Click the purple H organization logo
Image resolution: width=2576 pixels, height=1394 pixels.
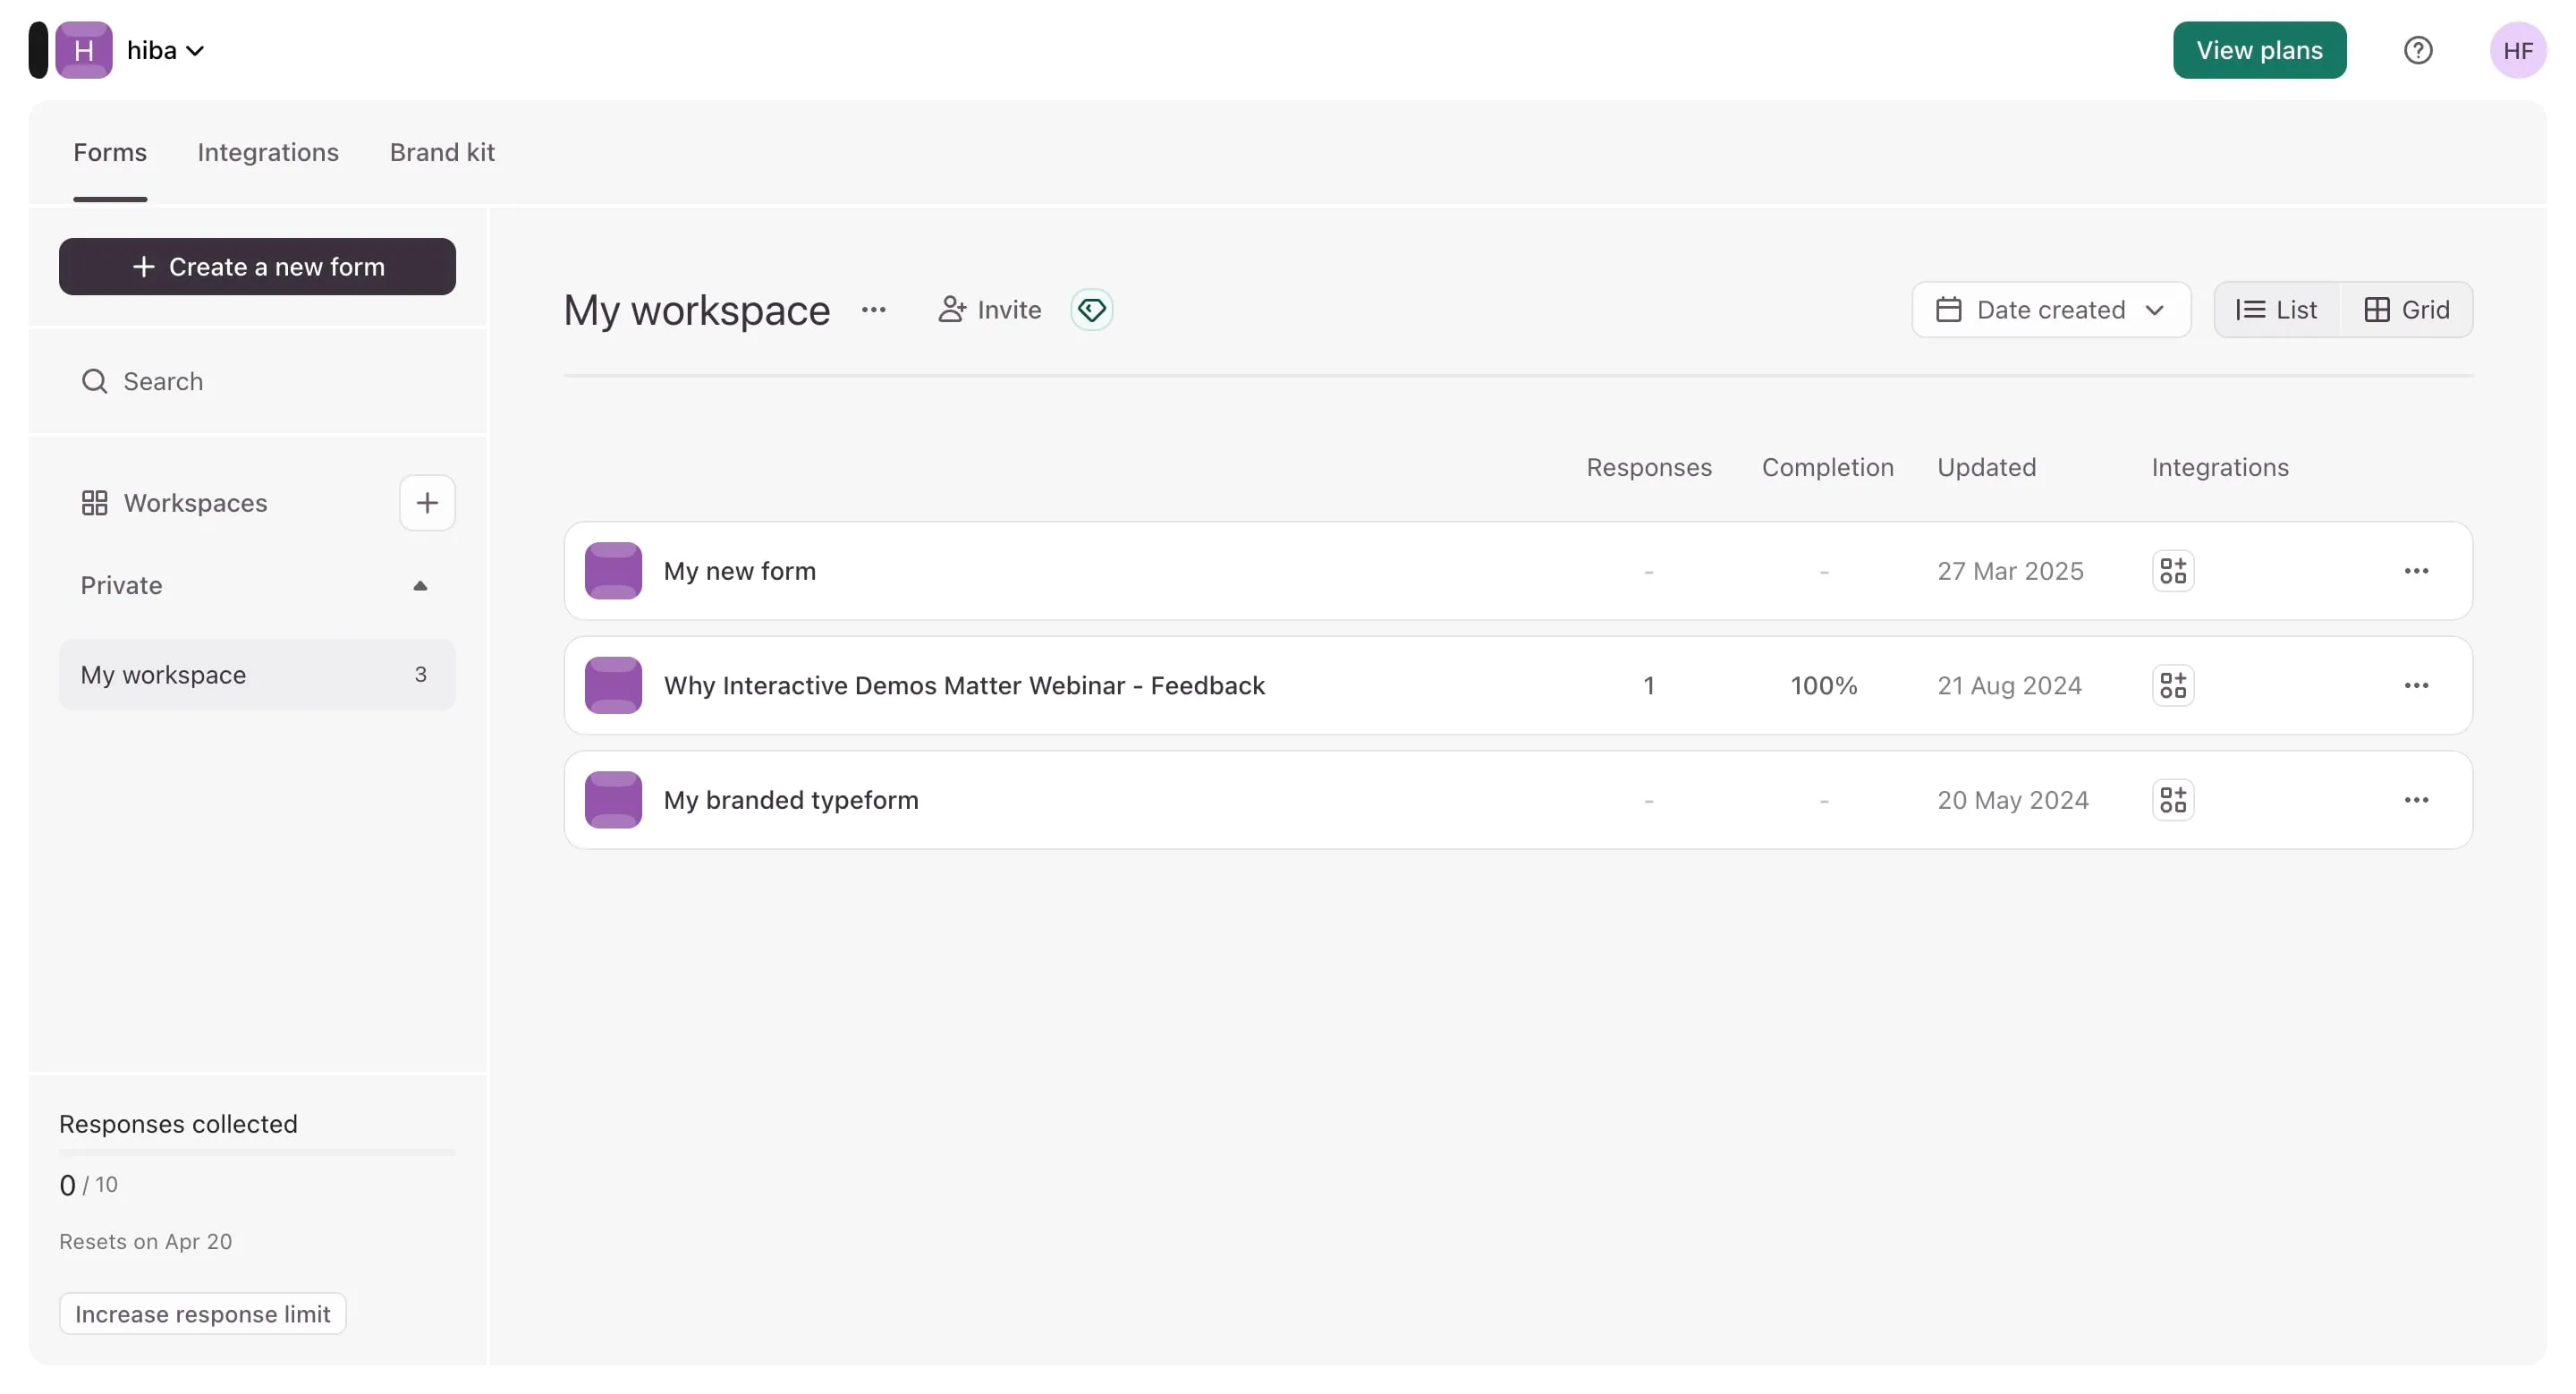tap(84, 50)
